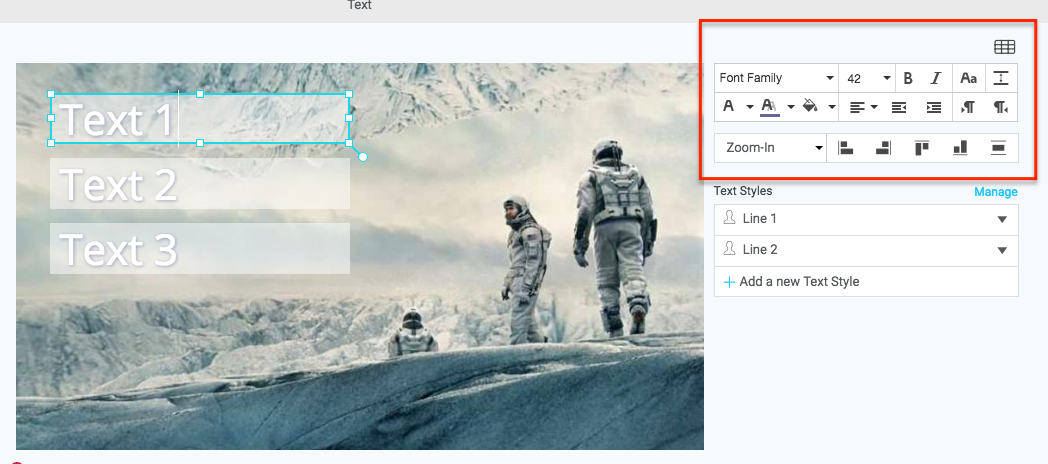Click inside the Text 1 box
The image size is (1048, 464).
click(x=200, y=118)
